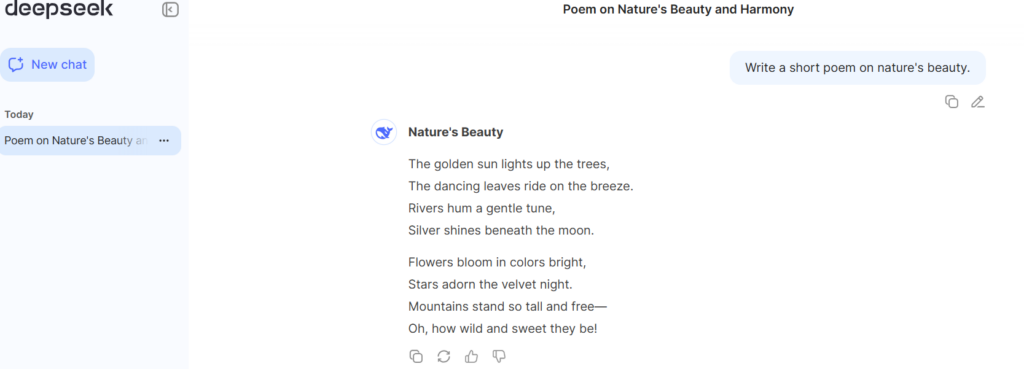Click the line 'The golden sun lights up the trees'
The width and height of the screenshot is (1024, 369).
pyautogui.click(x=509, y=164)
